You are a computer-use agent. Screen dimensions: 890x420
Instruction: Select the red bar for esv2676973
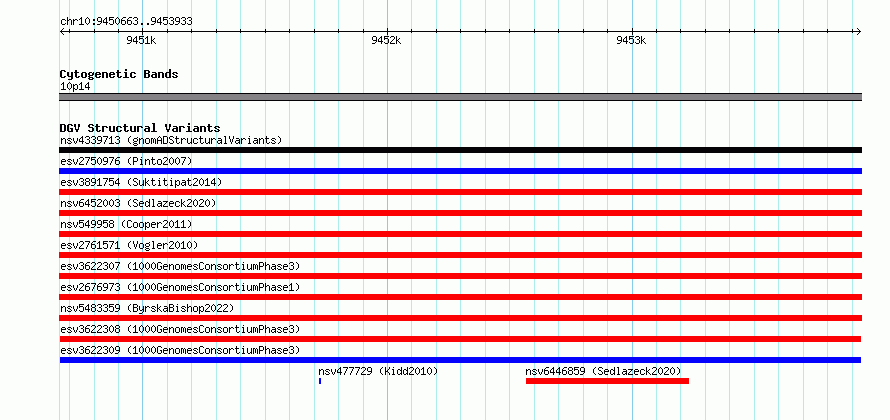[x=460, y=297]
